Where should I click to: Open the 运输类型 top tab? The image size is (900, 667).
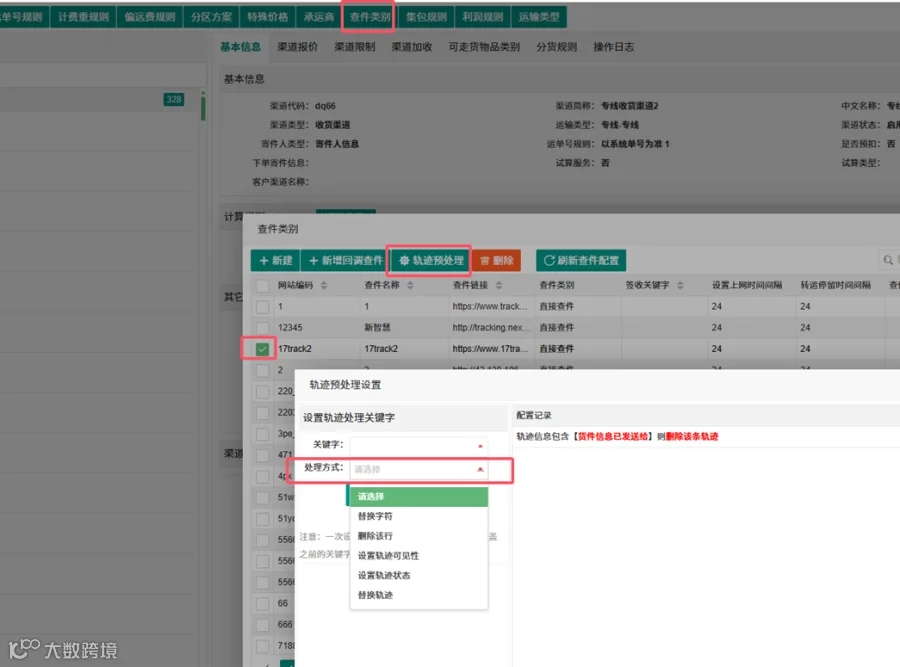[539, 17]
